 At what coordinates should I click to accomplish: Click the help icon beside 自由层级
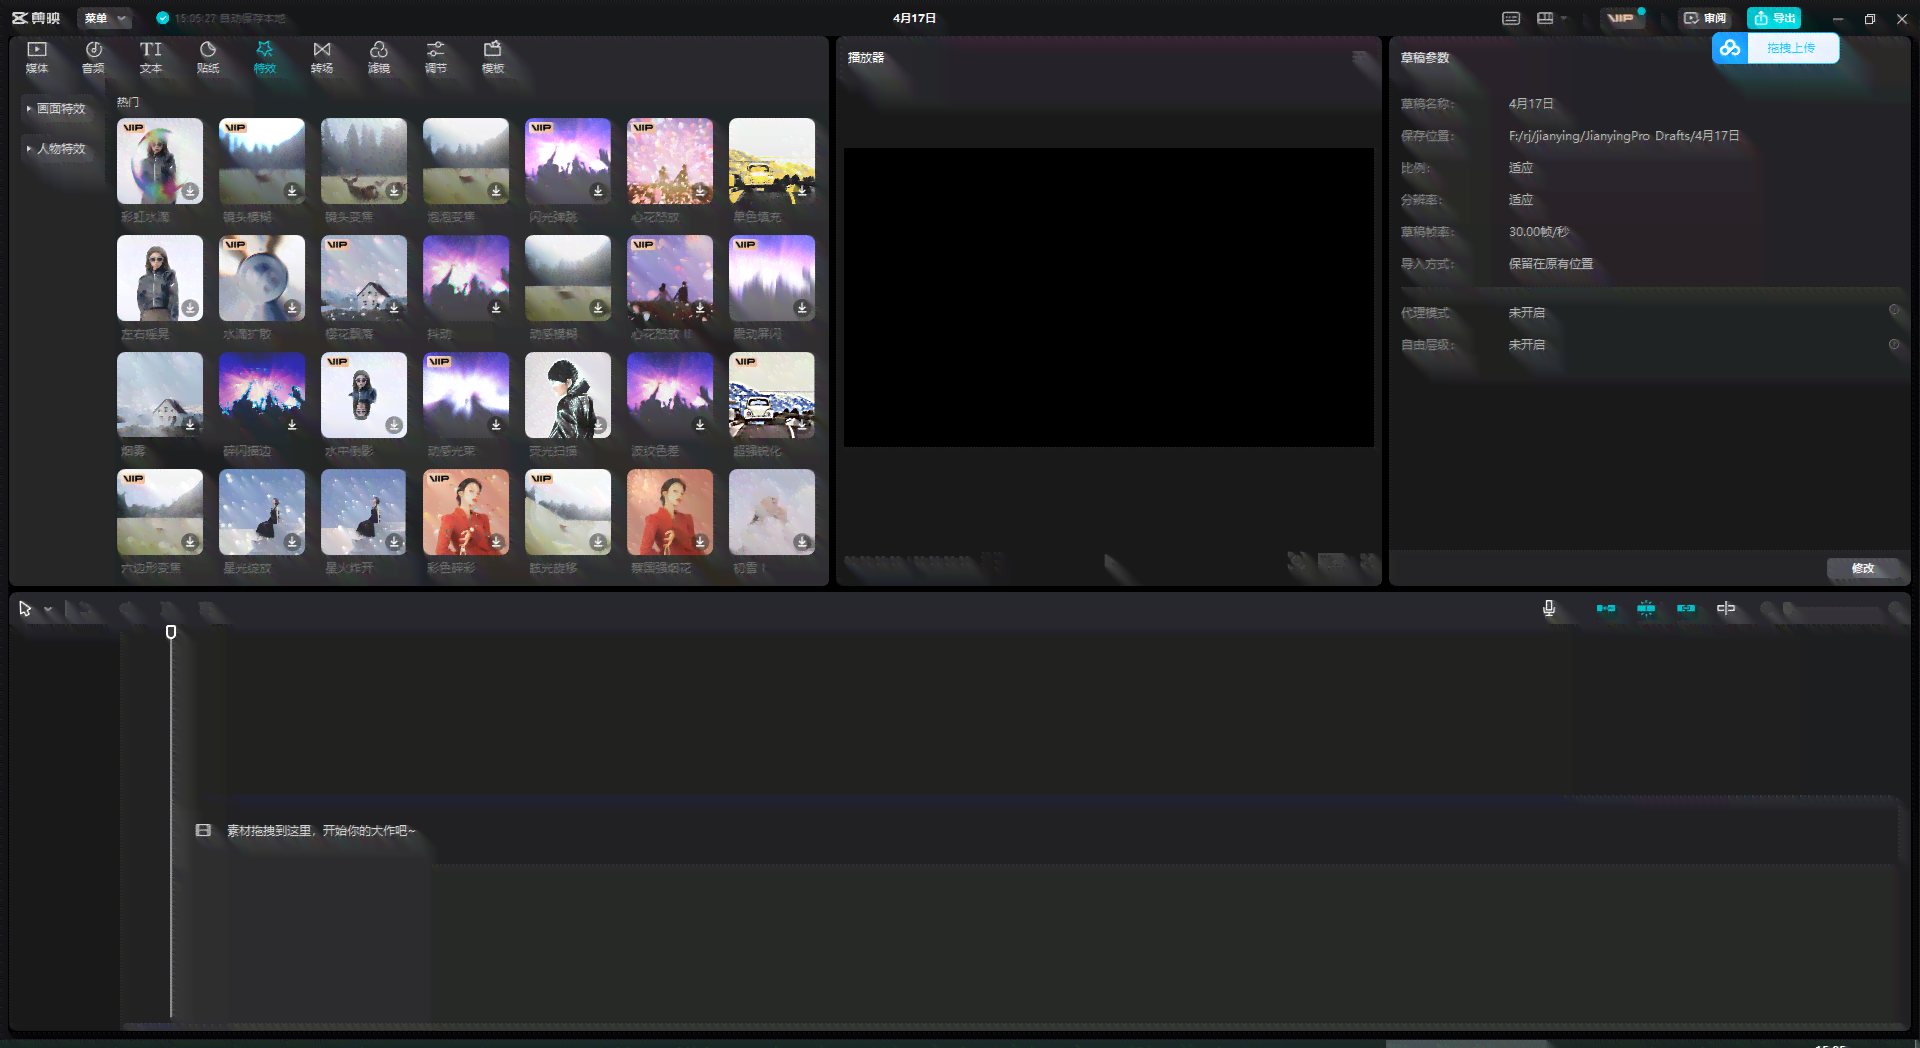(x=1893, y=344)
